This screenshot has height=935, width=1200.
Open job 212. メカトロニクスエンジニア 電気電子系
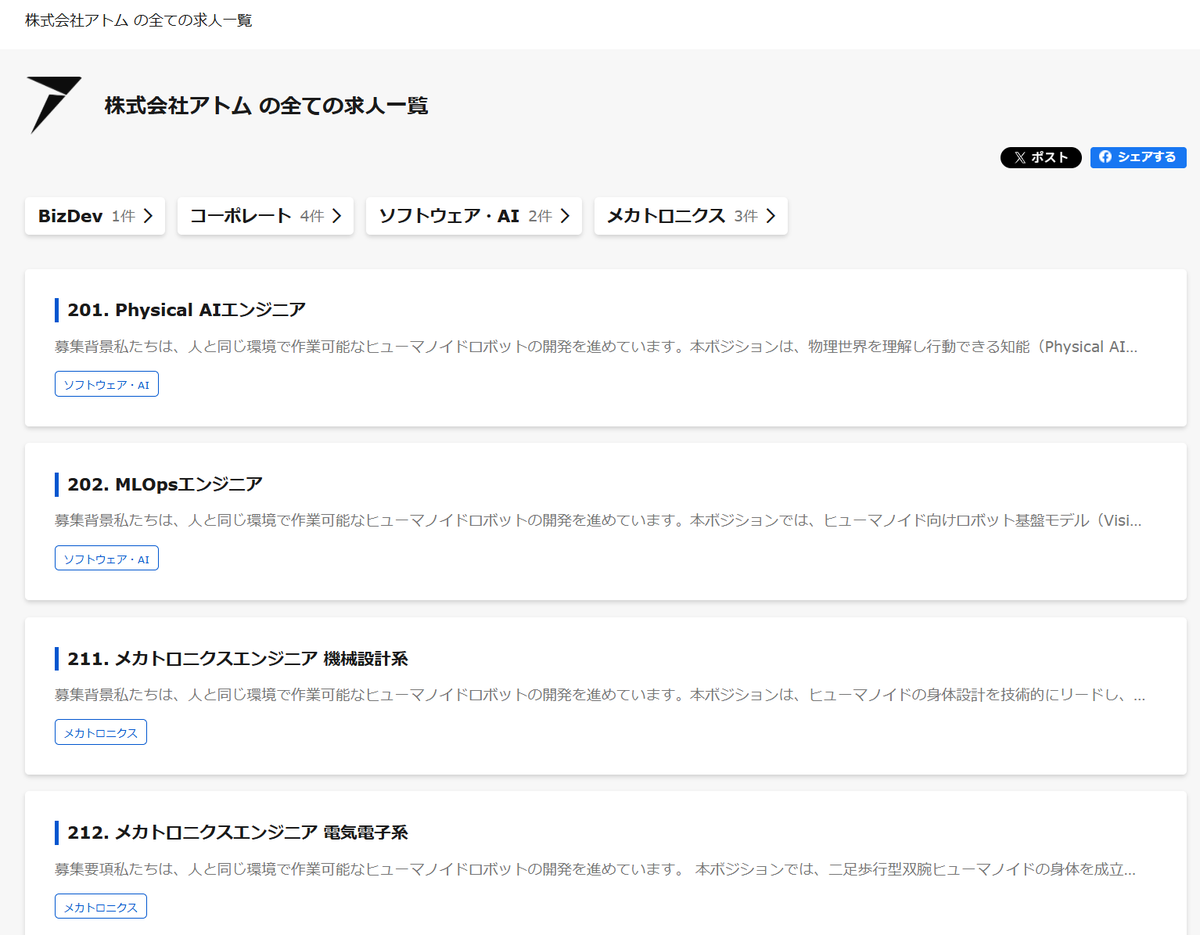pyautogui.click(x=238, y=833)
